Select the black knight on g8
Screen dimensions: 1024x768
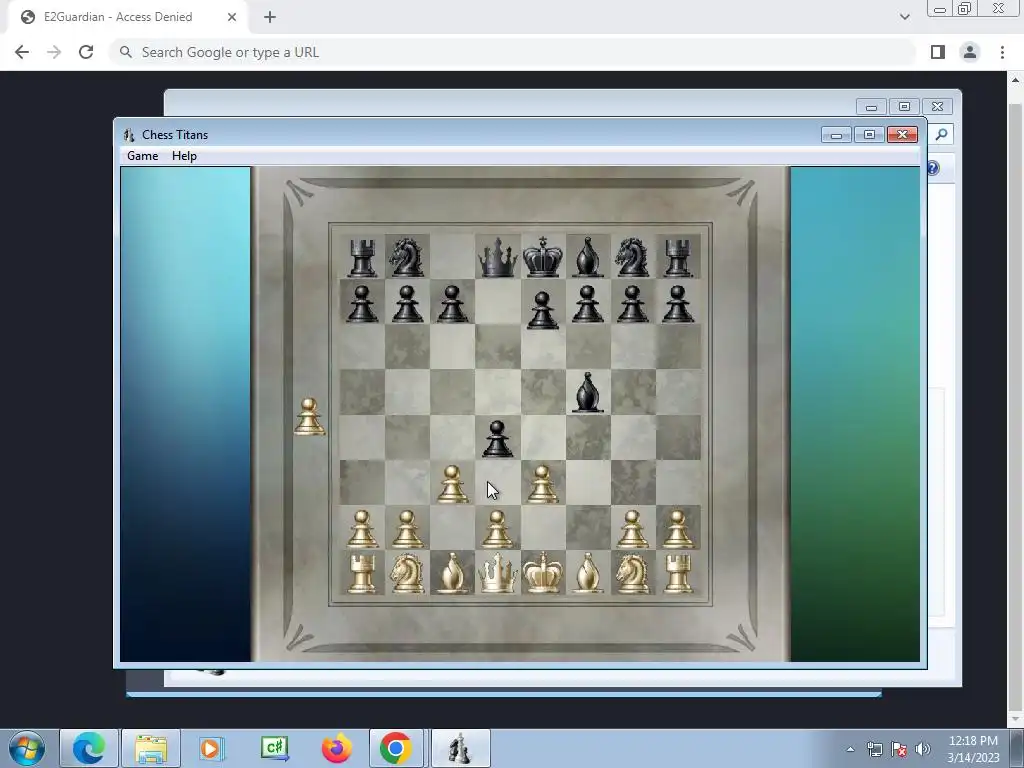632,257
